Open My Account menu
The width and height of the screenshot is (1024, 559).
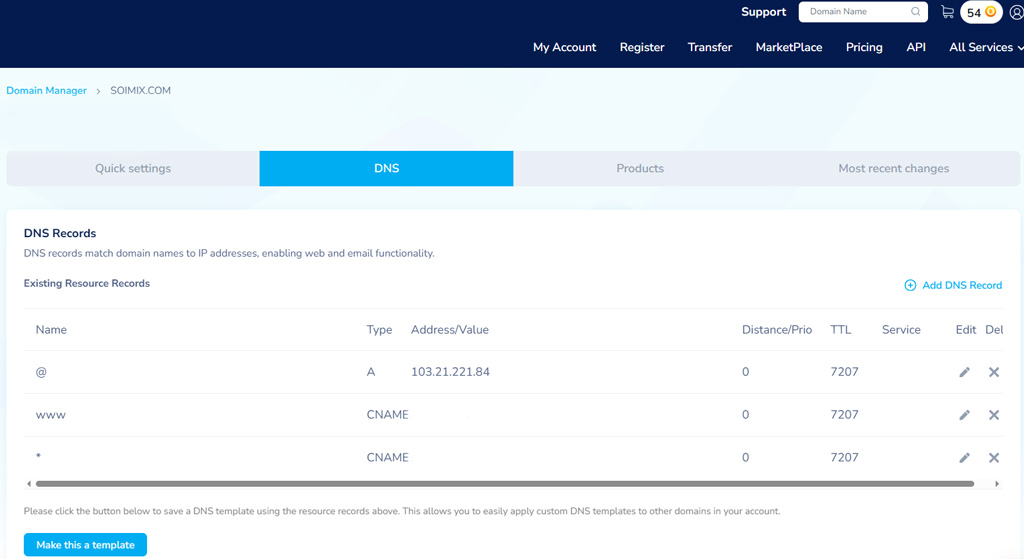[564, 47]
